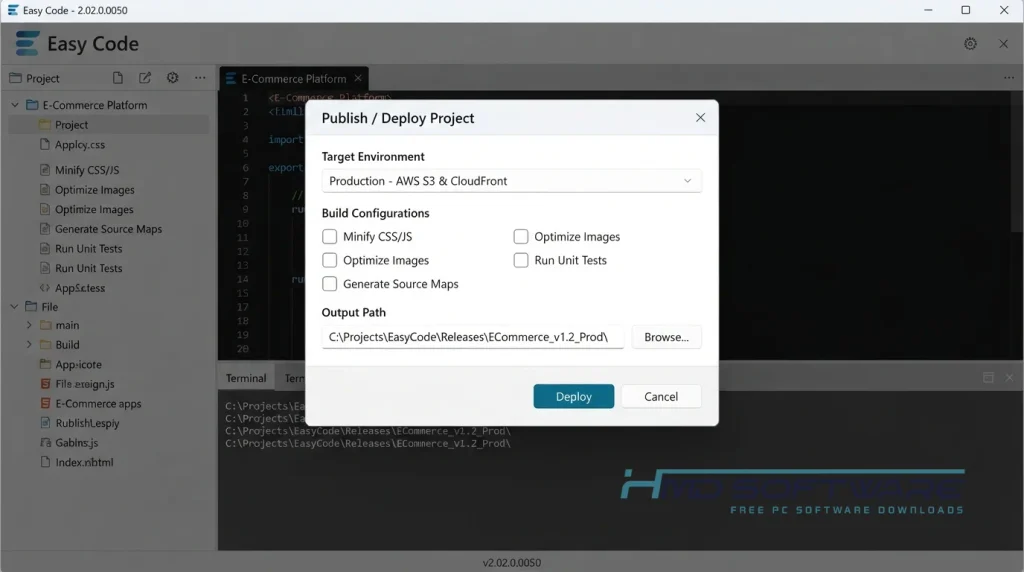
Task: Select the second terminal tab
Action: [293, 378]
